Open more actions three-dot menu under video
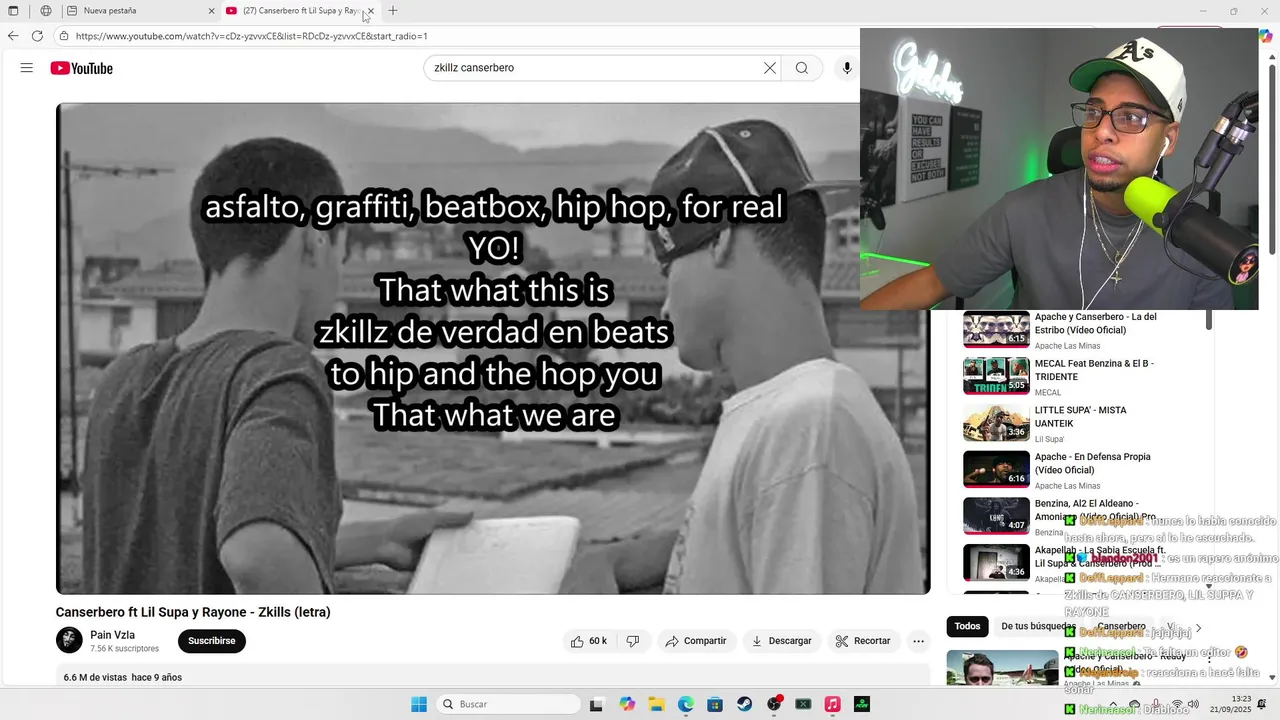 click(x=918, y=641)
